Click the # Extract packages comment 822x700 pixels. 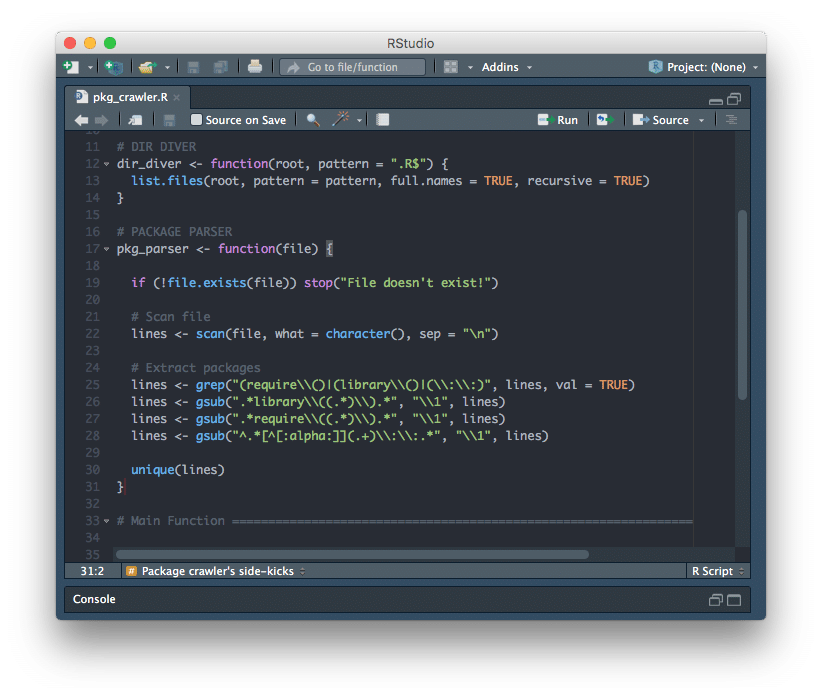pos(196,368)
